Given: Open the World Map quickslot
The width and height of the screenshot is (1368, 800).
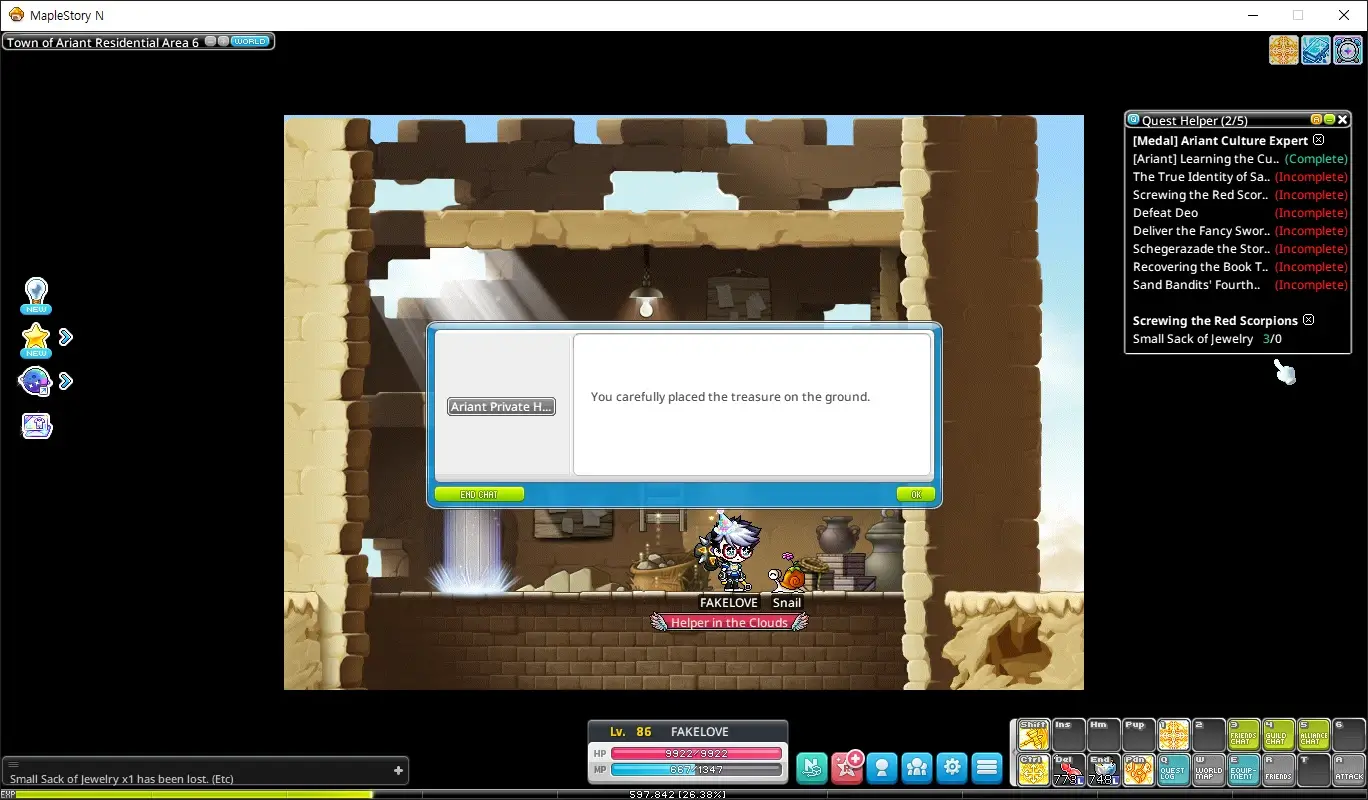Looking at the screenshot, I should click(1209, 769).
